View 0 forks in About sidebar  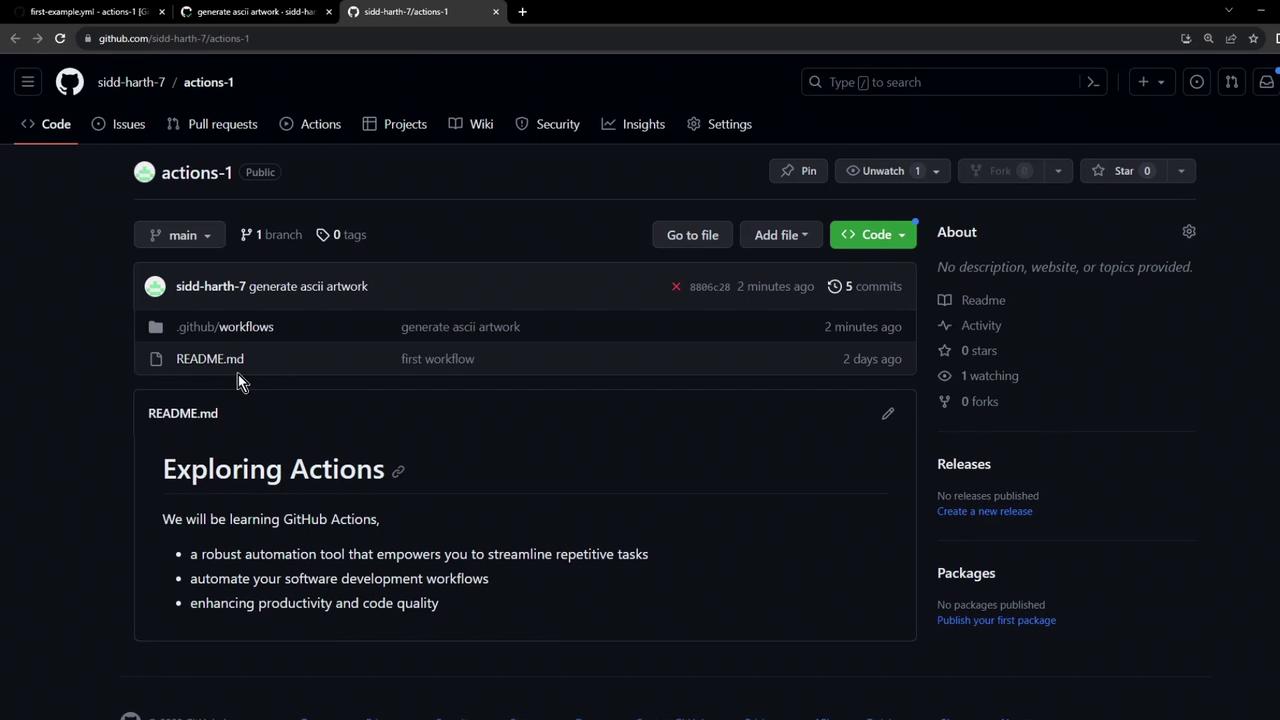point(968,402)
